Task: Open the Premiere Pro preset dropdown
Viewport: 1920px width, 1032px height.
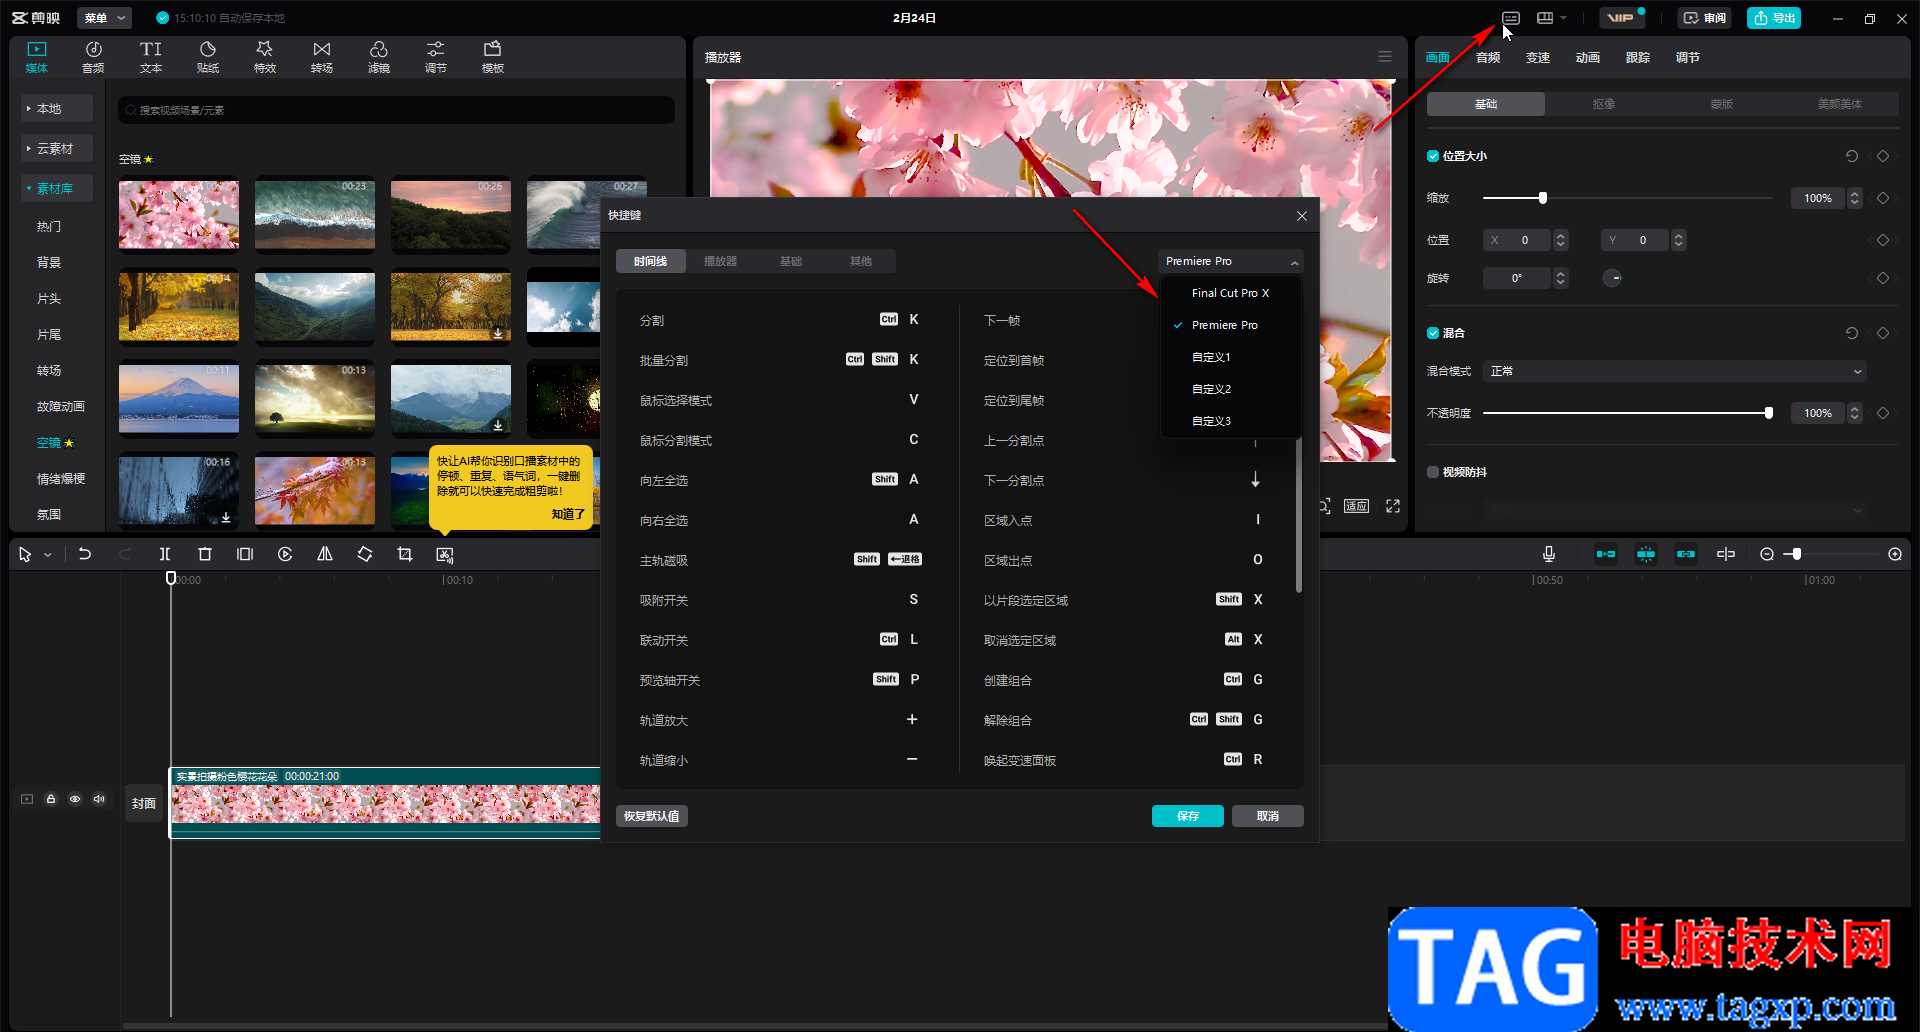Action: (x=1231, y=261)
